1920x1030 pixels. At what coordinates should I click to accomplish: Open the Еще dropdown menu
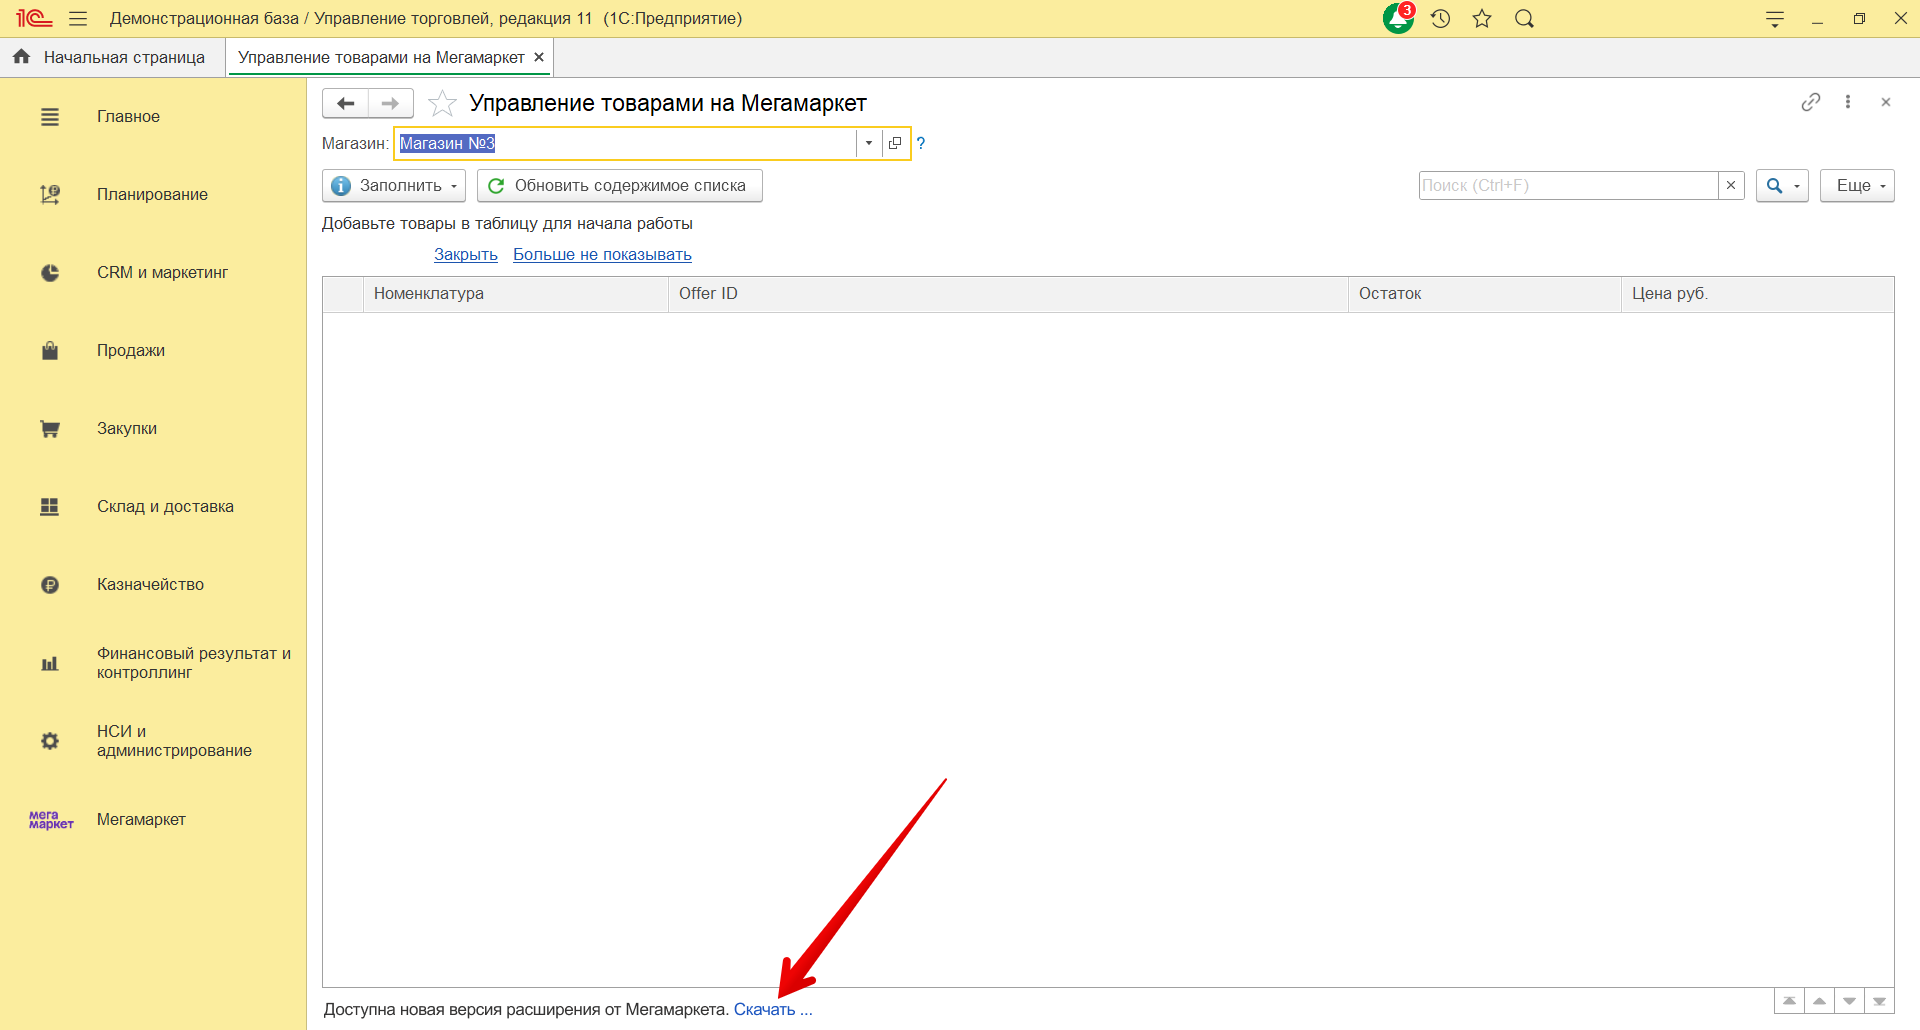click(x=1857, y=186)
